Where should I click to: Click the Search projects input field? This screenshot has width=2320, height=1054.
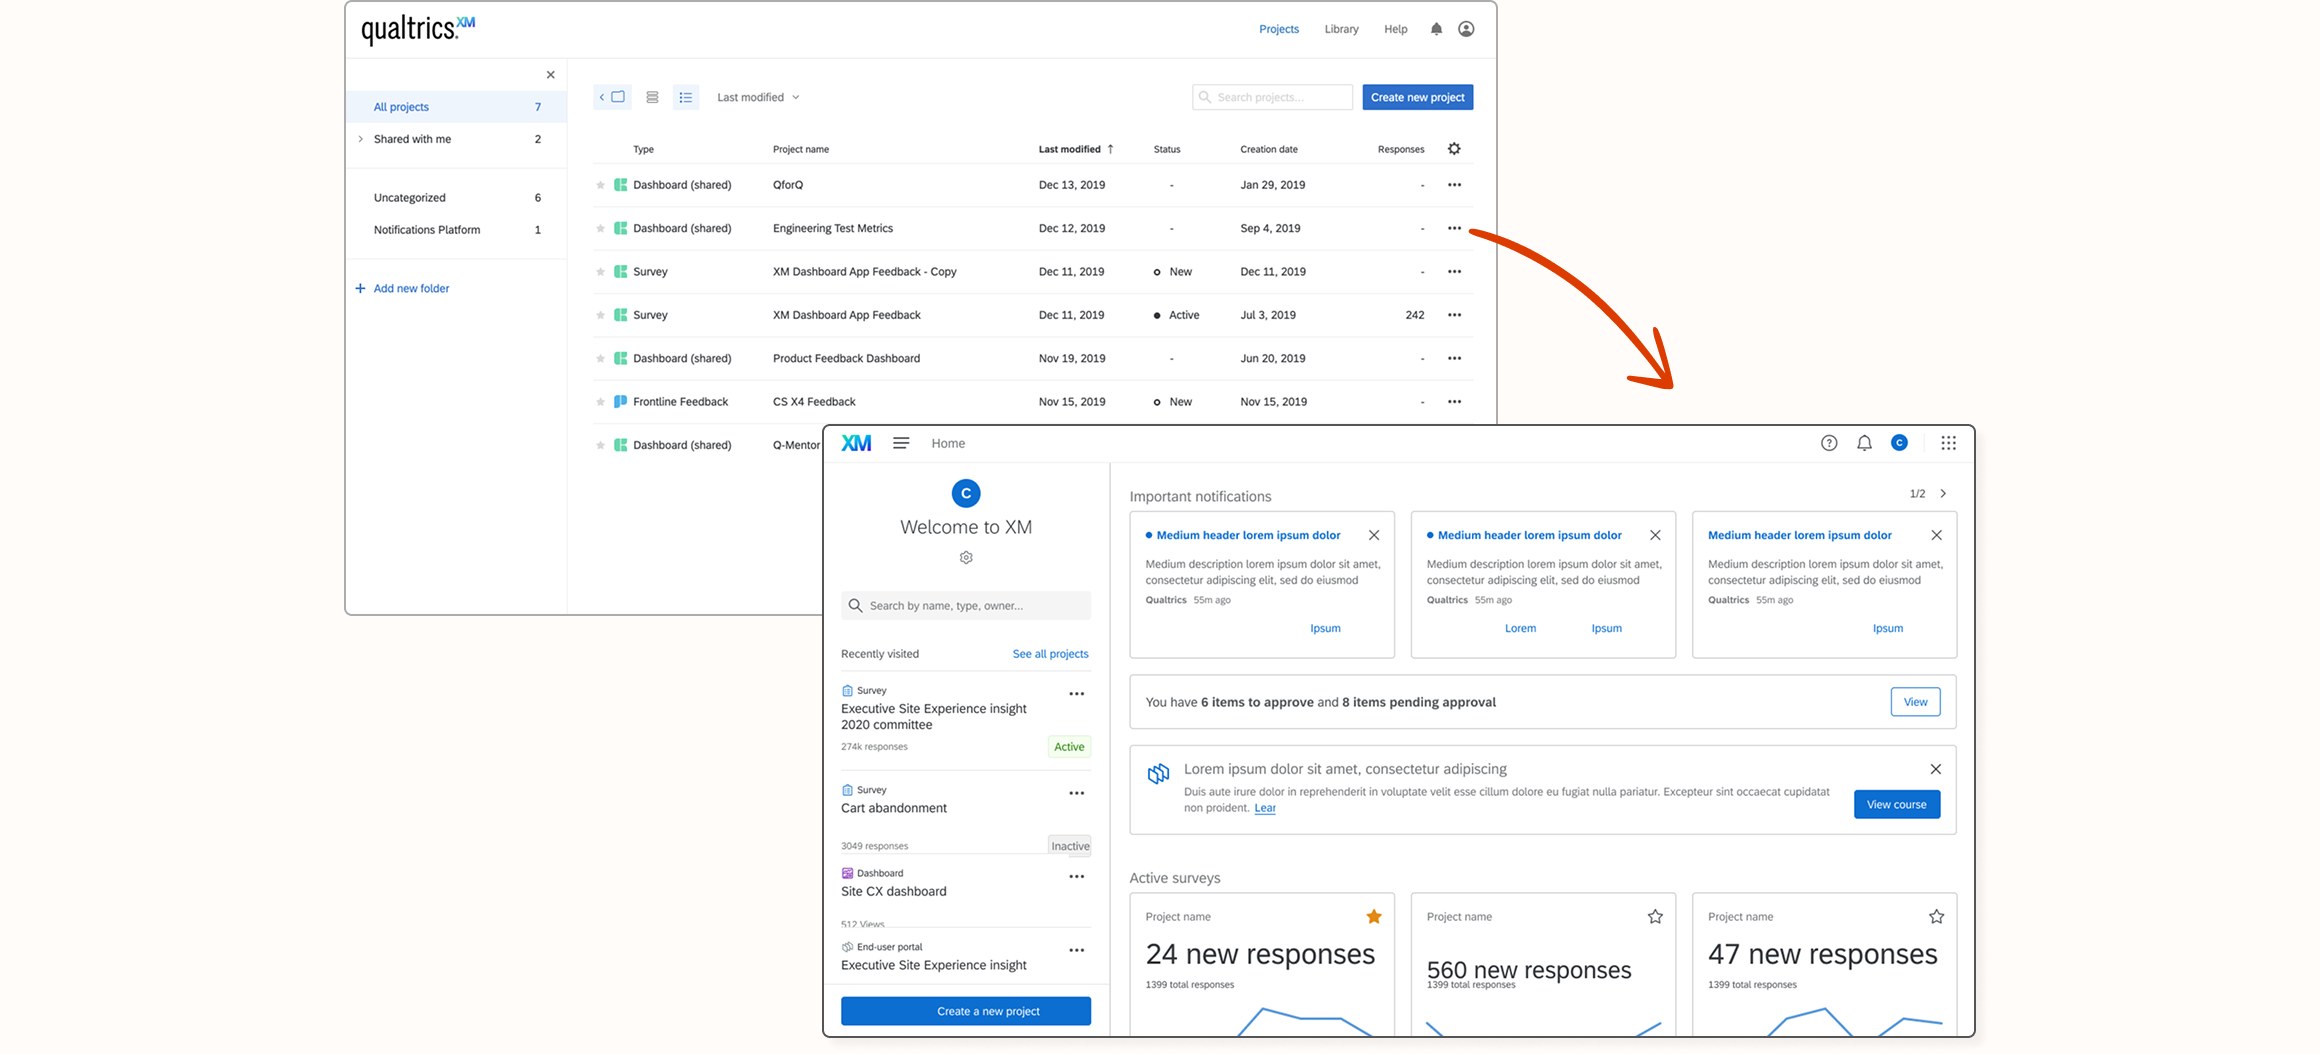pyautogui.click(x=1272, y=97)
